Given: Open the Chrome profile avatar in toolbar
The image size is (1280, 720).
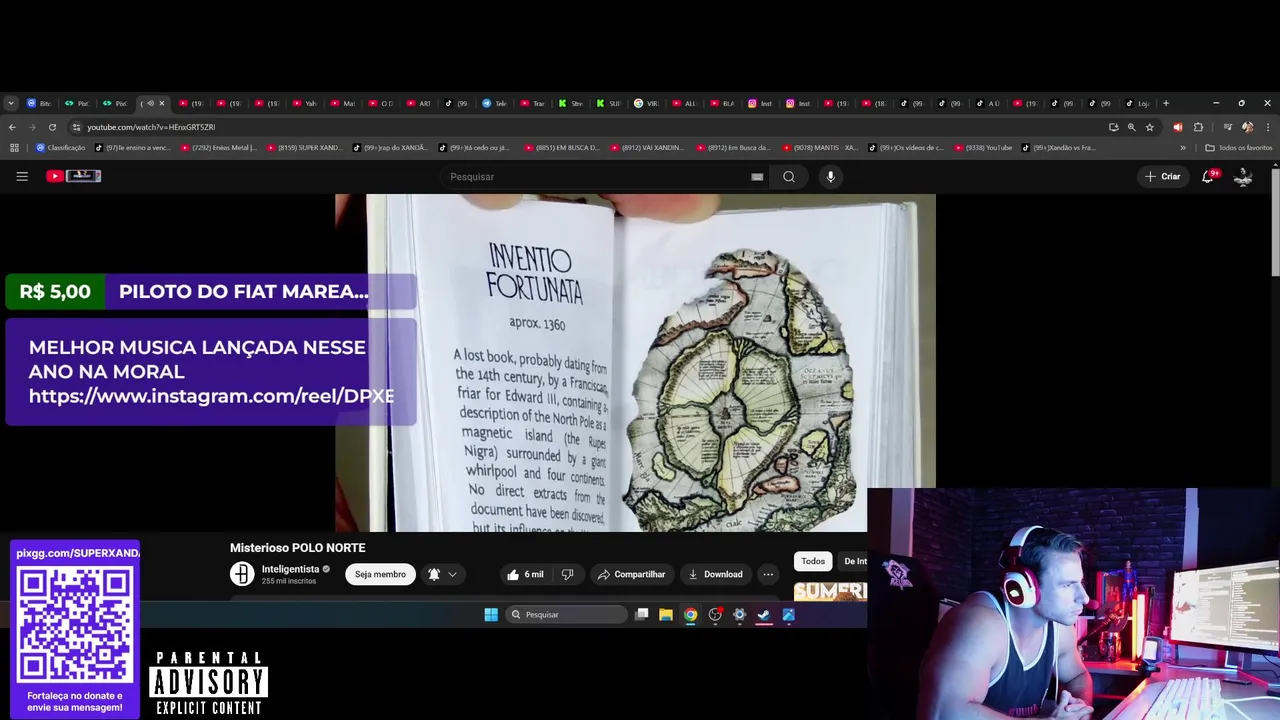Looking at the screenshot, I should point(1247,127).
